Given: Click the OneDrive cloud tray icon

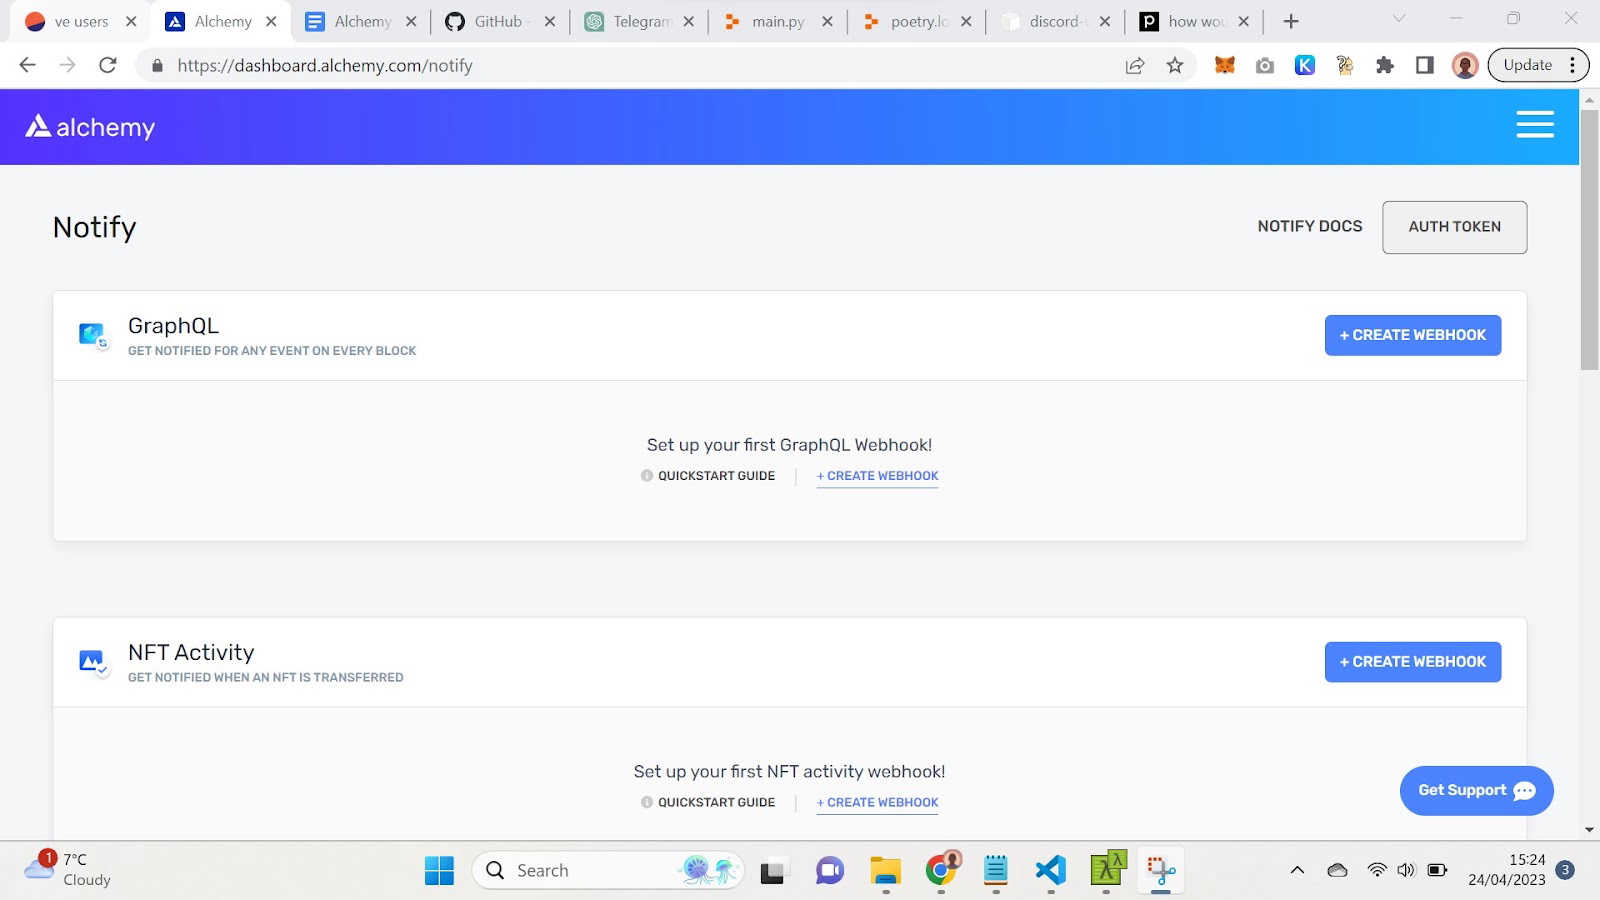Looking at the screenshot, I should (x=1337, y=870).
